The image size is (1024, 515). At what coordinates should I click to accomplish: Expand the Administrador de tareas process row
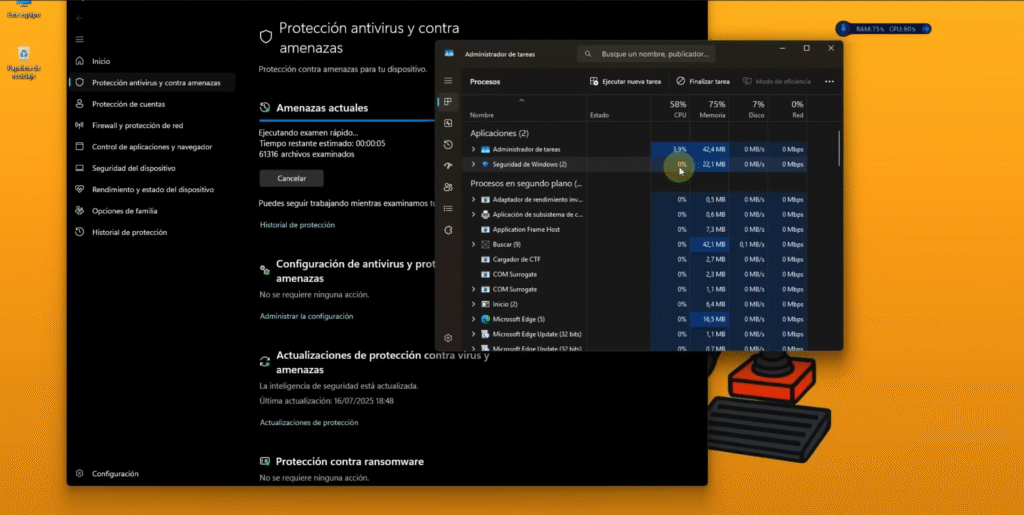coord(473,149)
